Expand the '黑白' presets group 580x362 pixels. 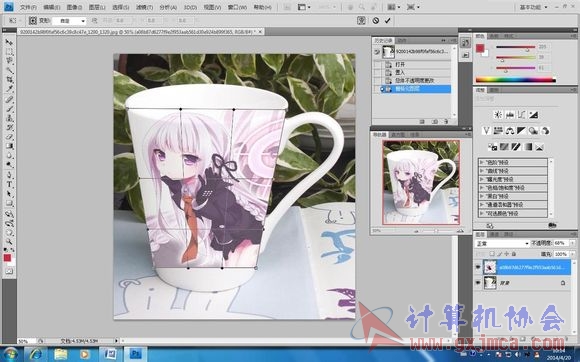(482, 196)
